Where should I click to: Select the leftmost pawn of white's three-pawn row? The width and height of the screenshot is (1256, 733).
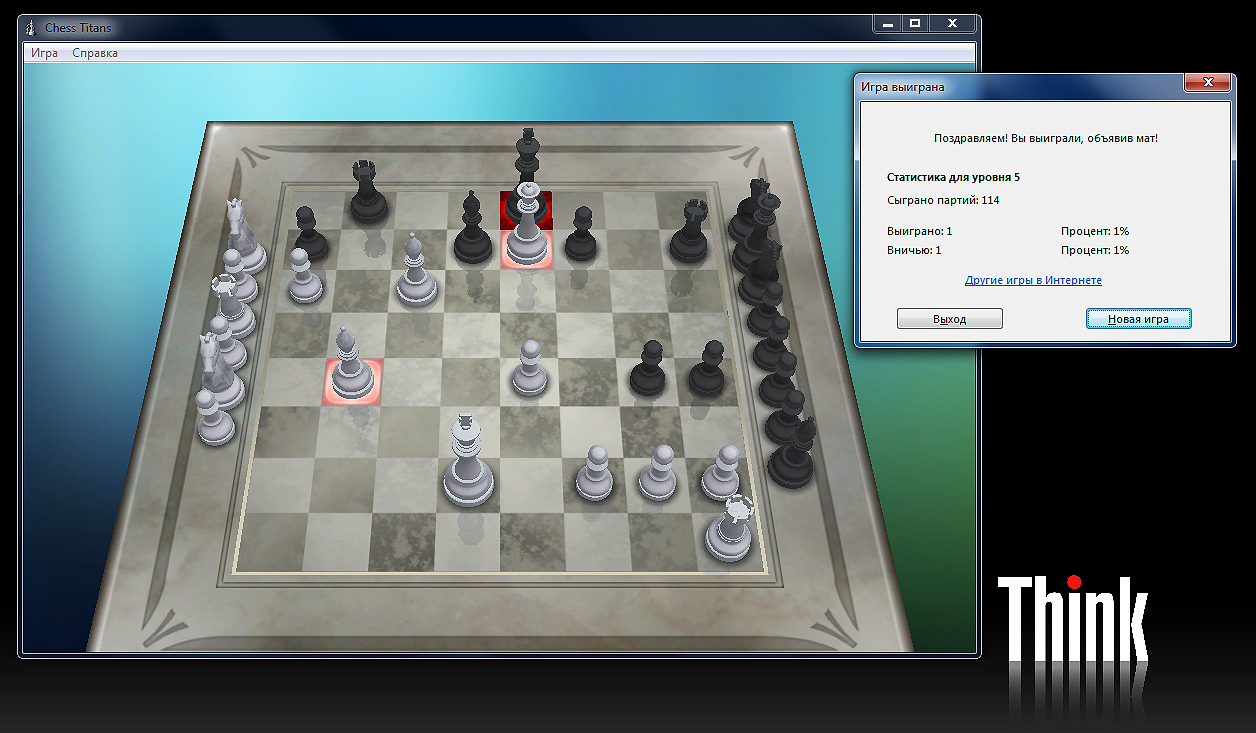click(594, 475)
